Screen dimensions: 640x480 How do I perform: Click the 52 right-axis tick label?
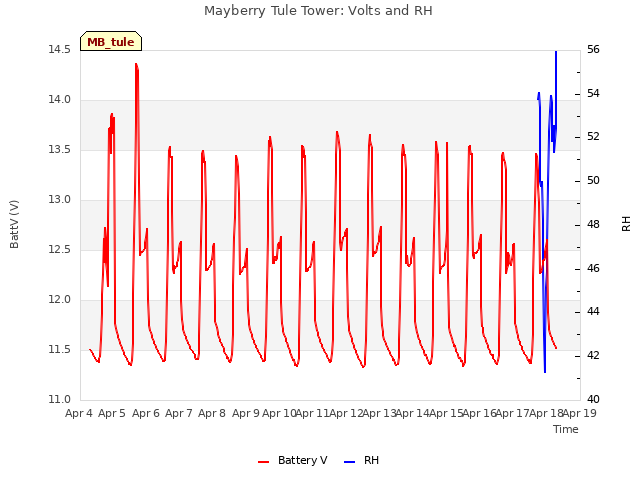[x=593, y=137]
